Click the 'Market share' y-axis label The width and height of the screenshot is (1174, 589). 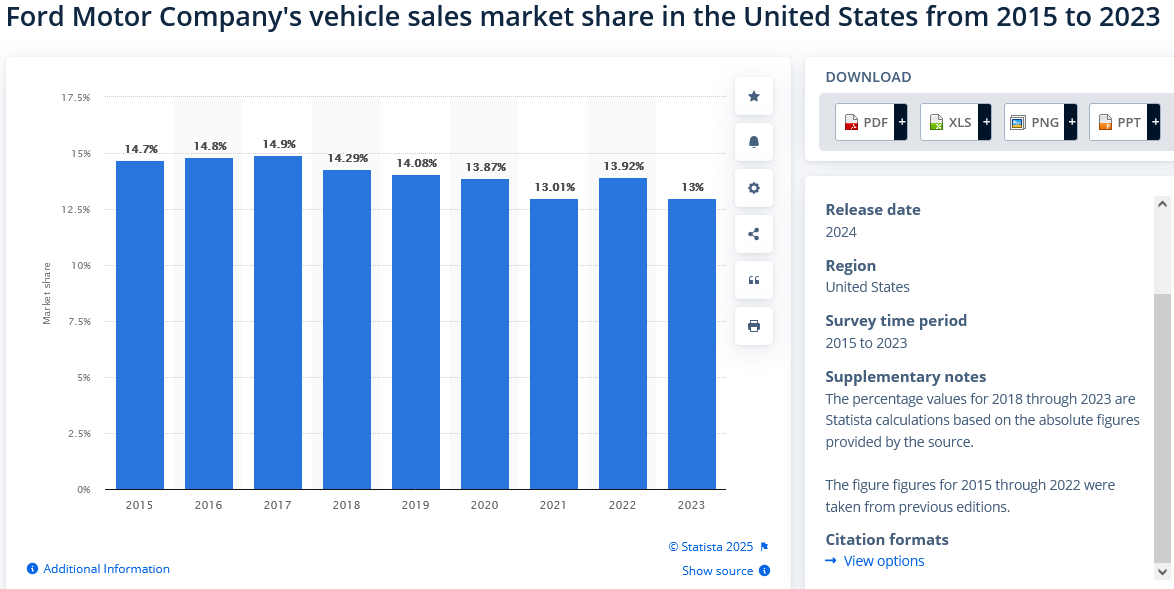point(47,293)
